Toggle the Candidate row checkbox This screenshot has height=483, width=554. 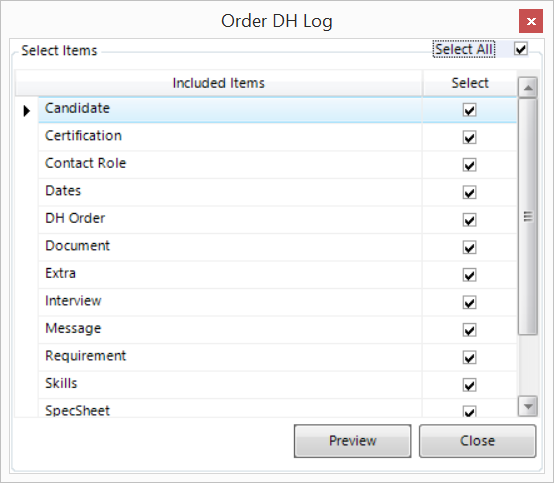pyautogui.click(x=469, y=110)
